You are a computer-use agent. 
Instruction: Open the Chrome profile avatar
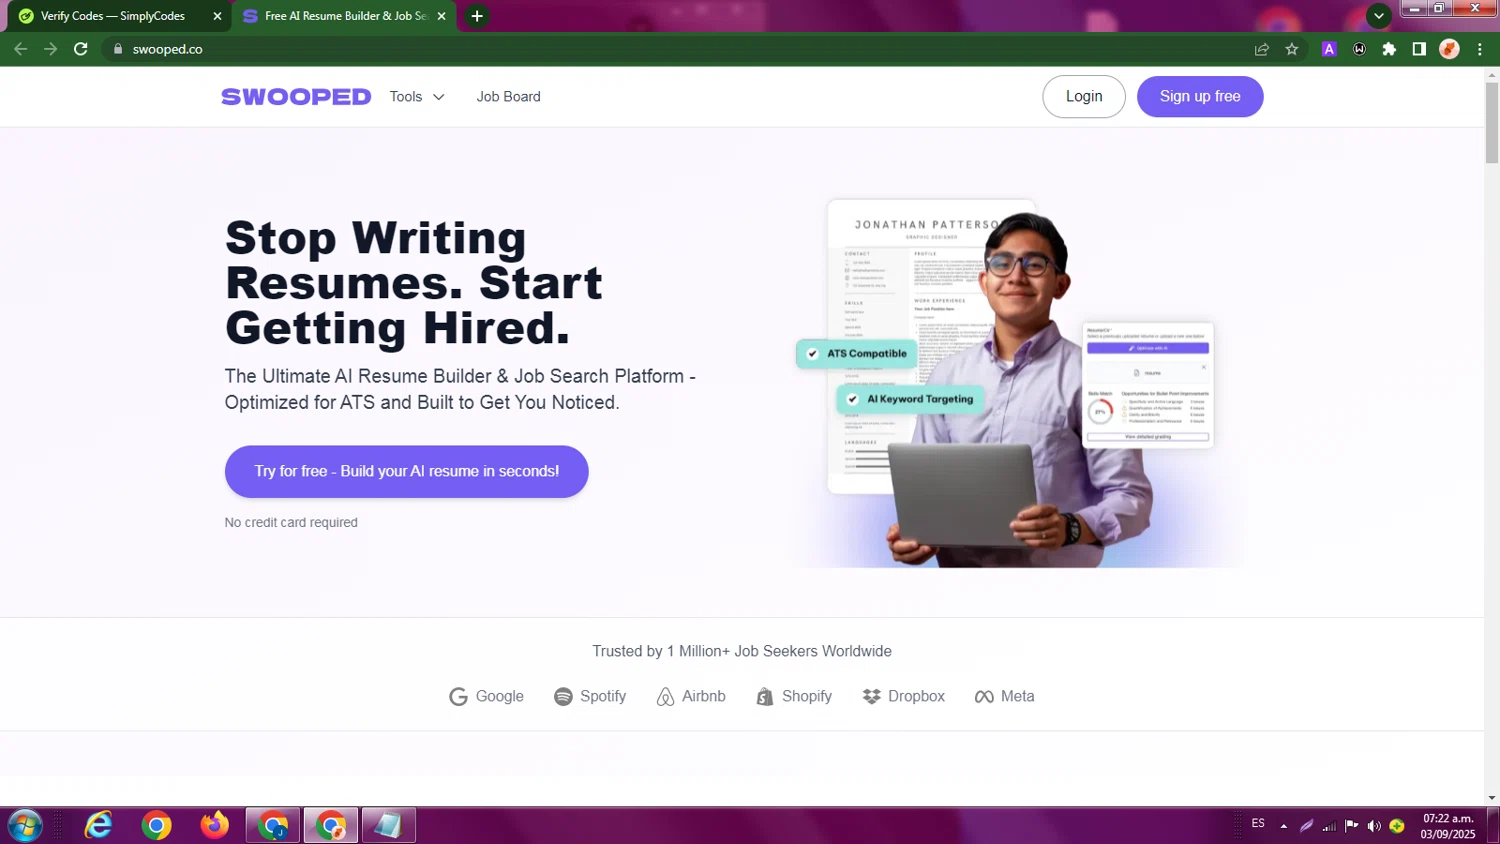[x=1449, y=49]
